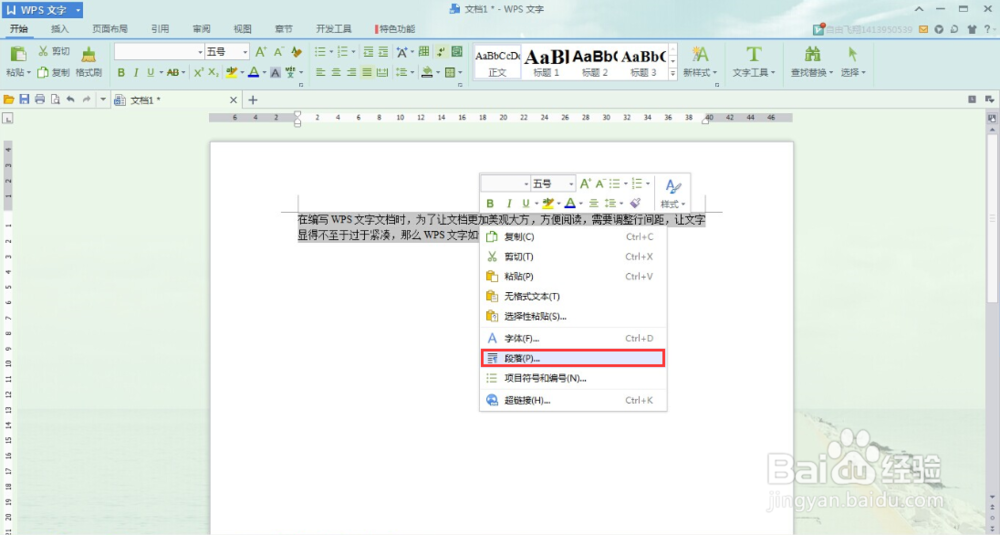Add new document tab with plus icon
The image size is (1000, 535).
pyautogui.click(x=253, y=99)
